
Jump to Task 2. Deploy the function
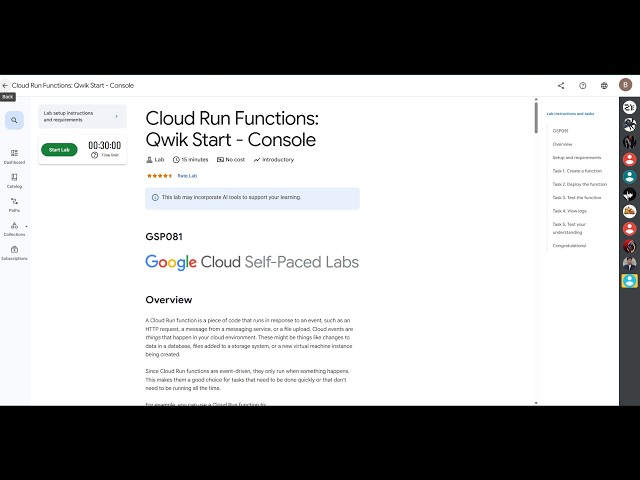(x=580, y=184)
